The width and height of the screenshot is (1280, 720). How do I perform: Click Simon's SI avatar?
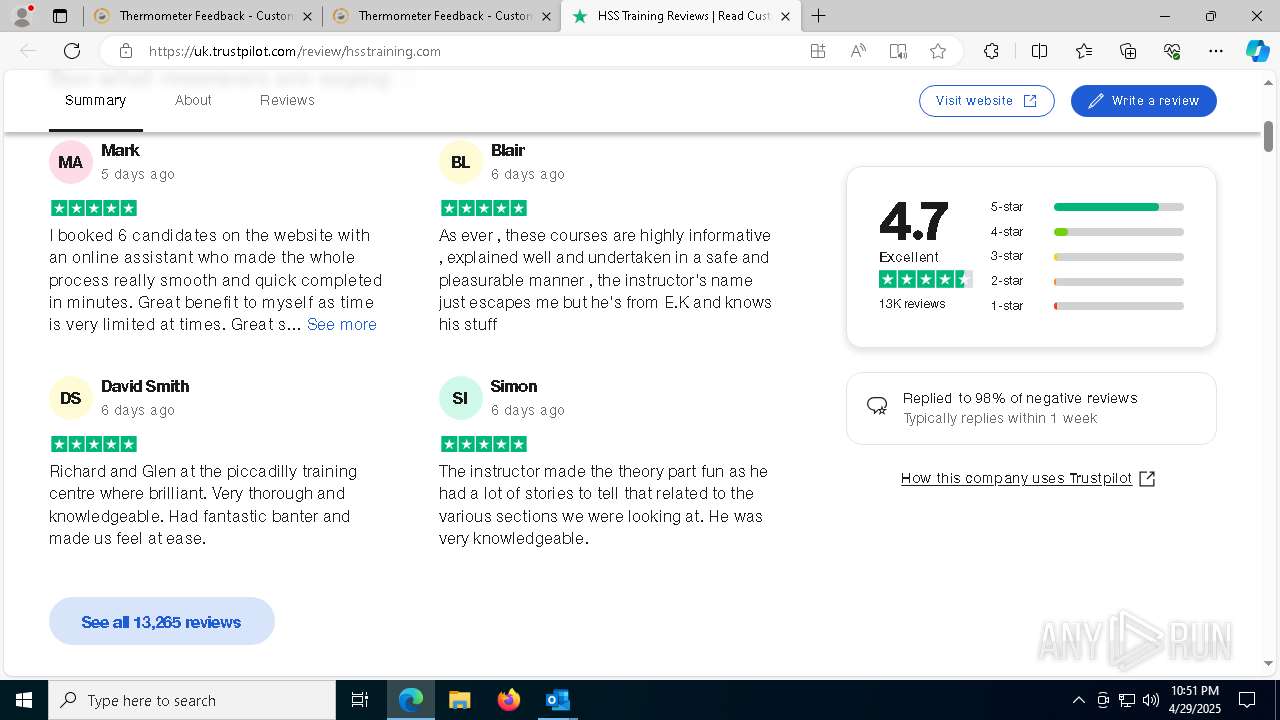(460, 398)
